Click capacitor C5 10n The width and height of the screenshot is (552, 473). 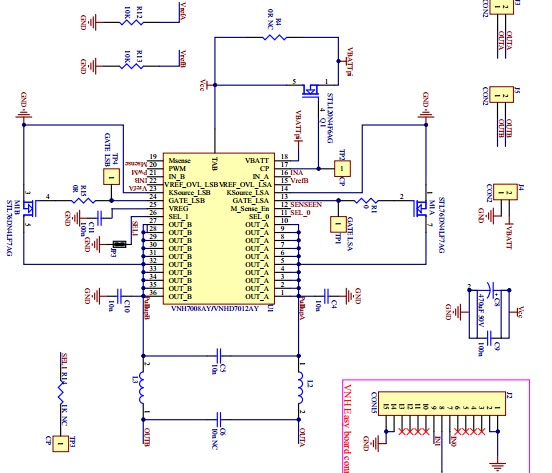[219, 356]
